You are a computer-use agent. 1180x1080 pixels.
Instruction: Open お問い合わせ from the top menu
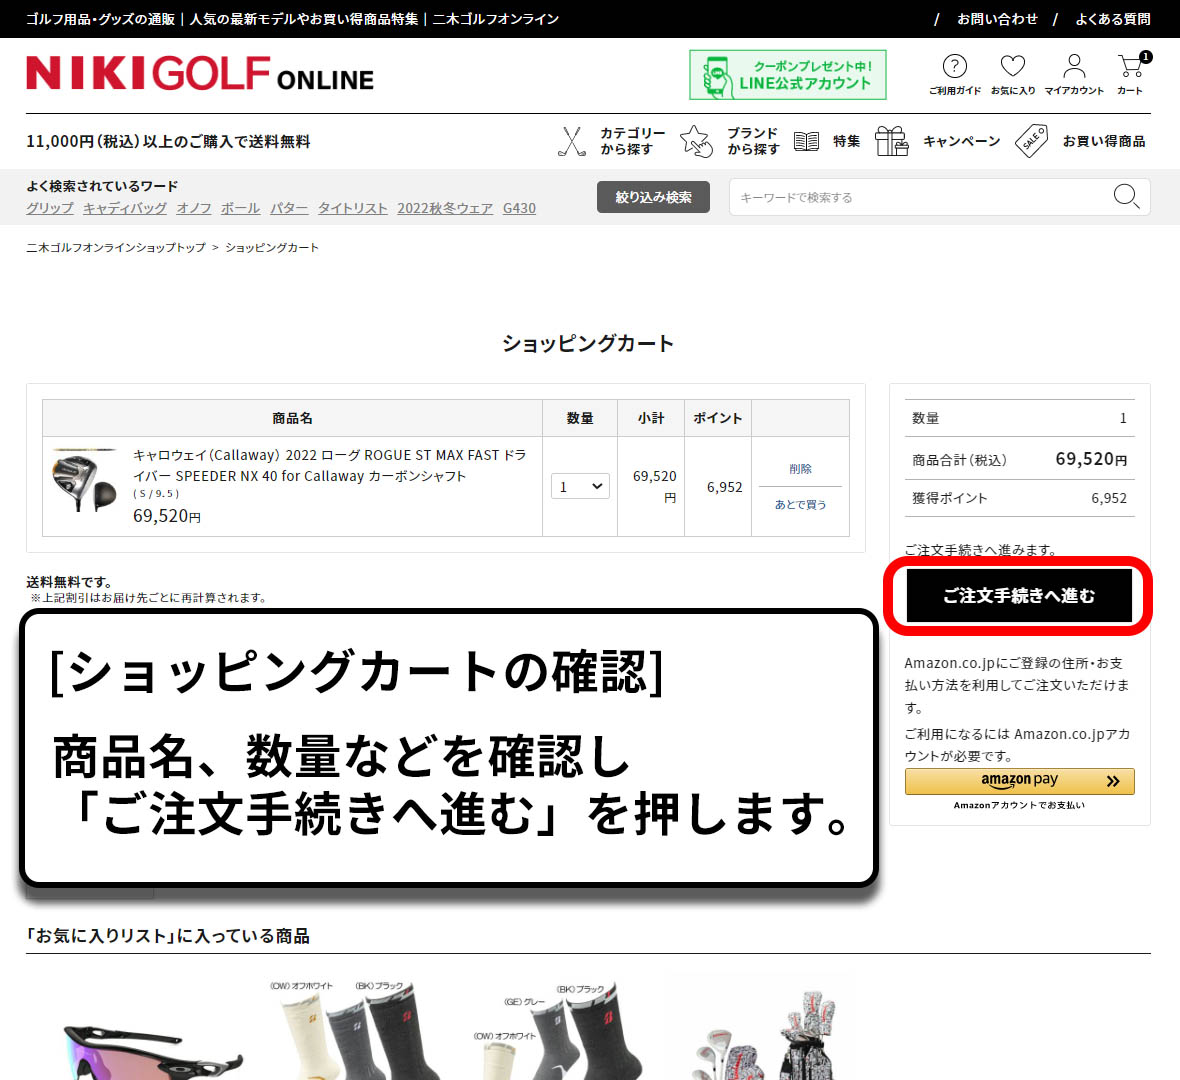996,18
